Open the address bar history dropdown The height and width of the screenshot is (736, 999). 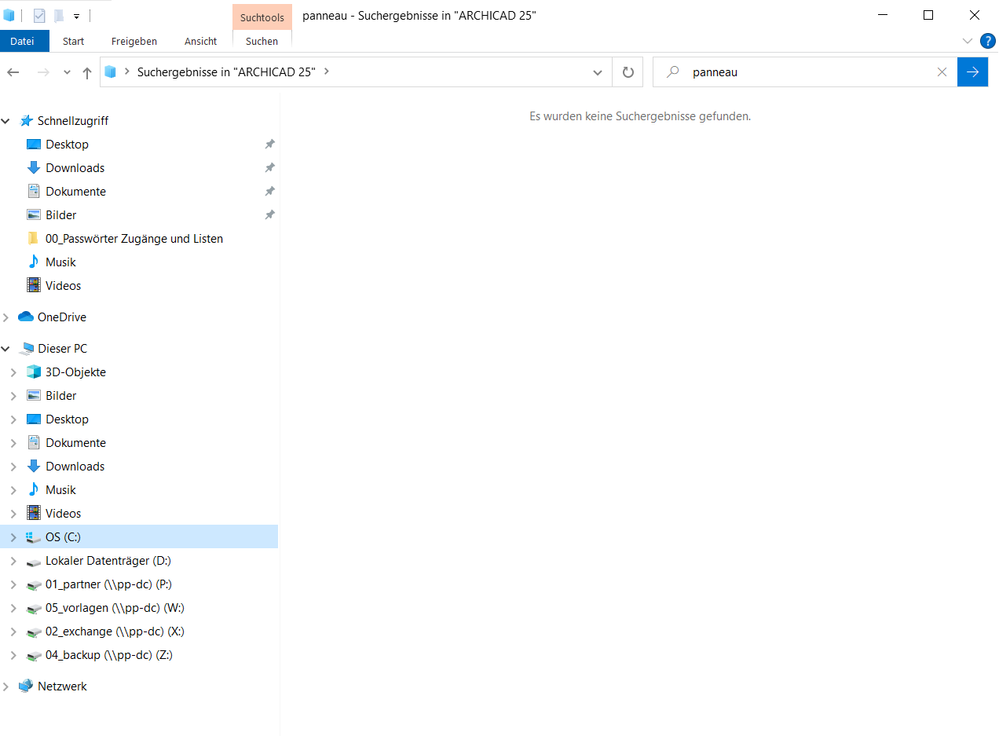point(598,72)
